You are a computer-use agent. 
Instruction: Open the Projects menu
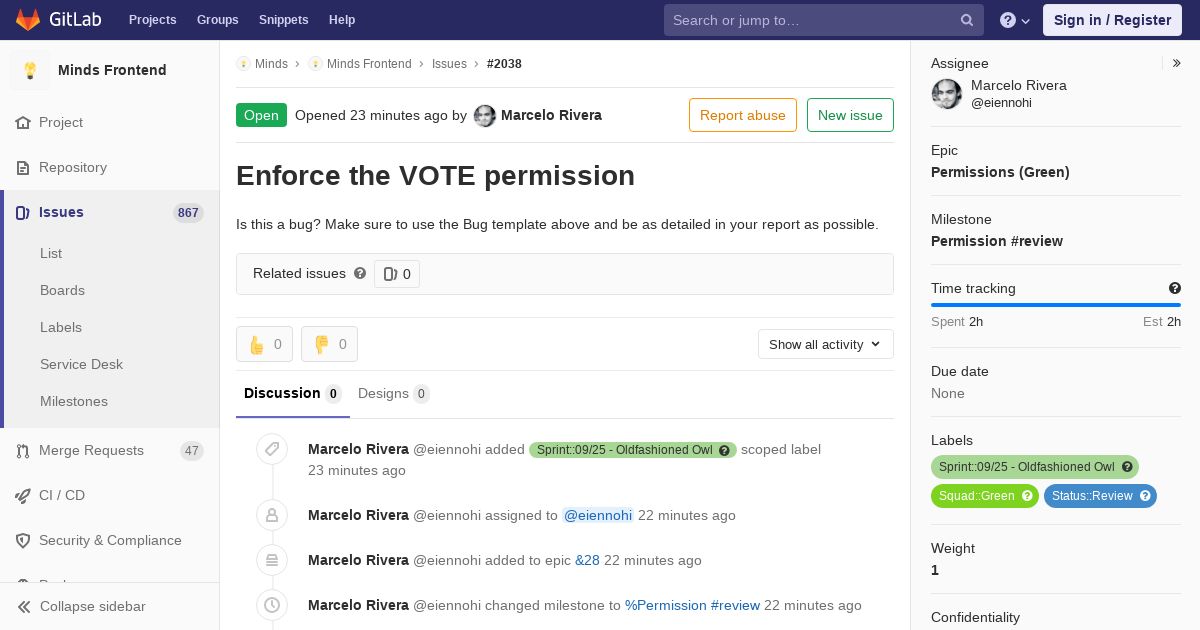point(152,20)
